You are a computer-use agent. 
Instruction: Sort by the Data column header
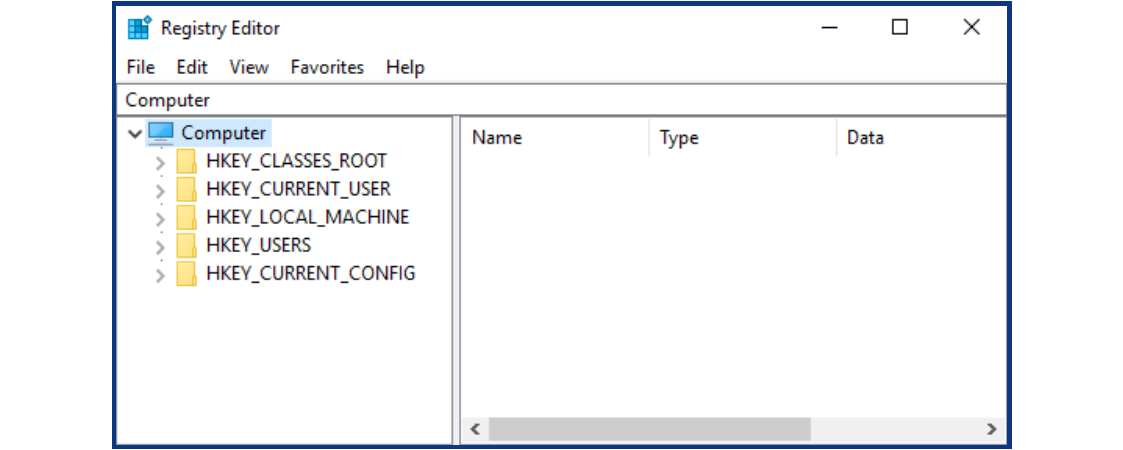(922, 138)
